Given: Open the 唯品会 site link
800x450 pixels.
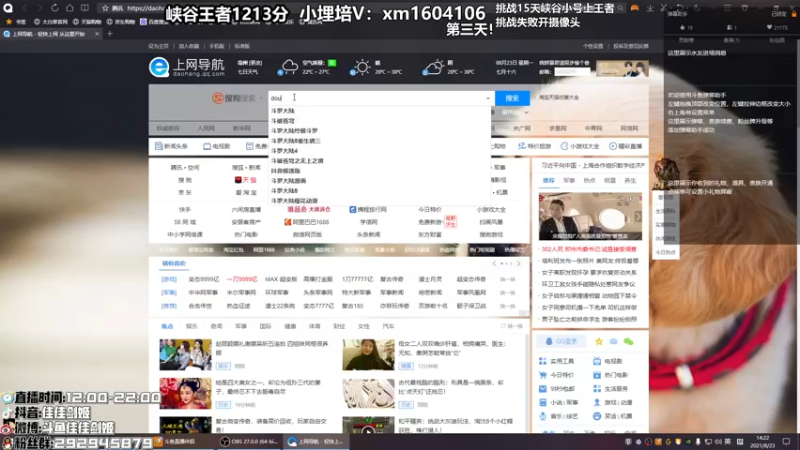Looking at the screenshot, I should (309, 210).
